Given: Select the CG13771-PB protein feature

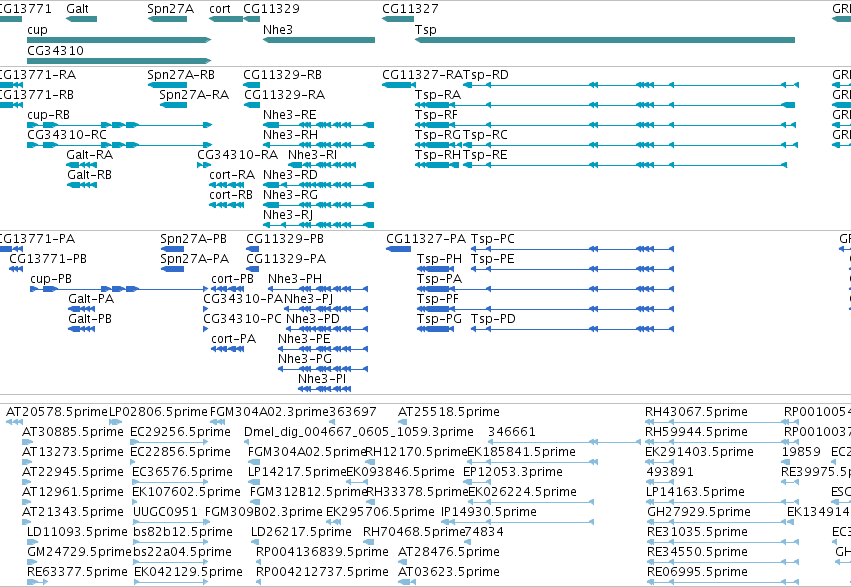Looking at the screenshot, I should 16,269.
